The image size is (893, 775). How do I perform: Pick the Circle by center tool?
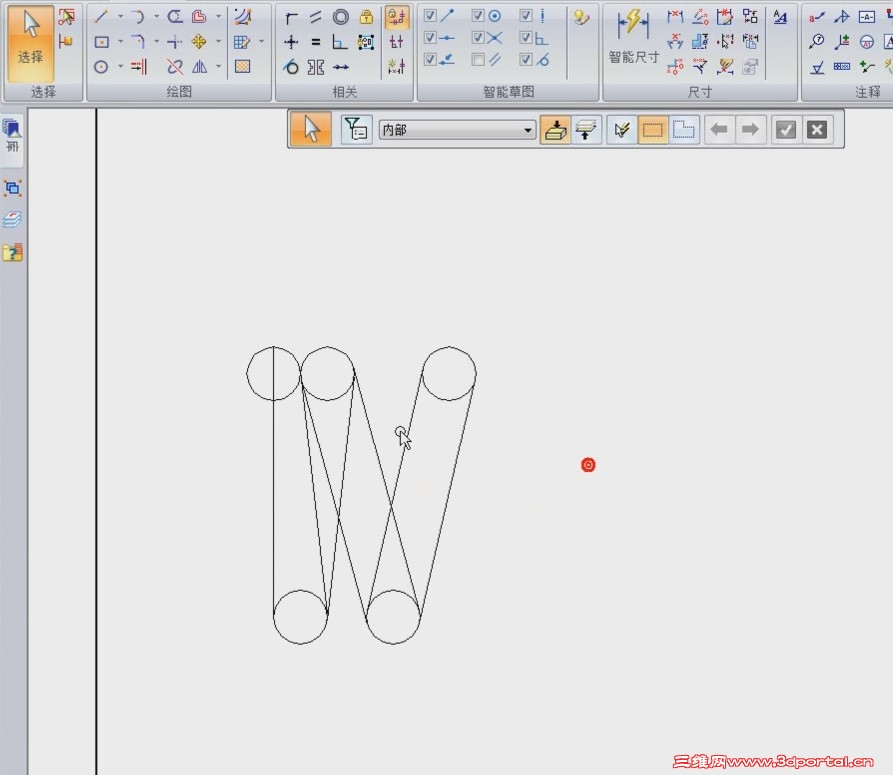[101, 67]
